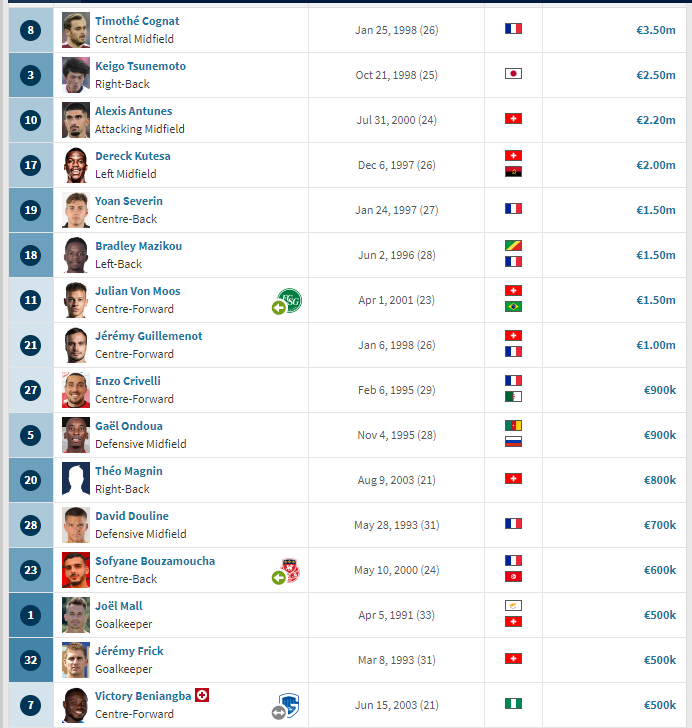Click the Brazil flag in Julian Von Moos's row
692x728 pixels.
click(513, 307)
